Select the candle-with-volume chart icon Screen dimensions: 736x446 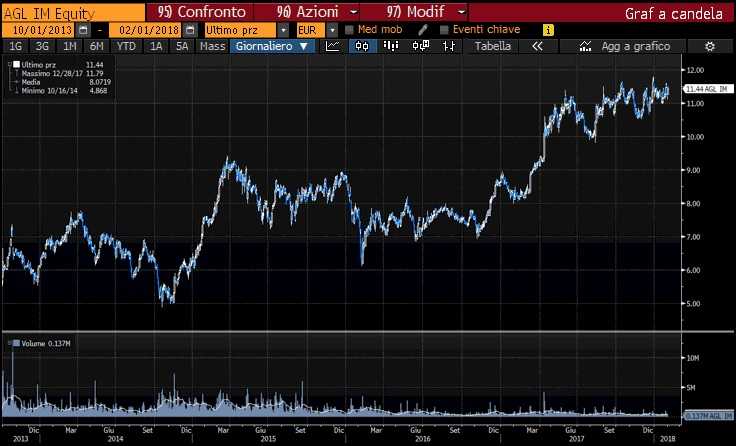pyautogui.click(x=421, y=46)
